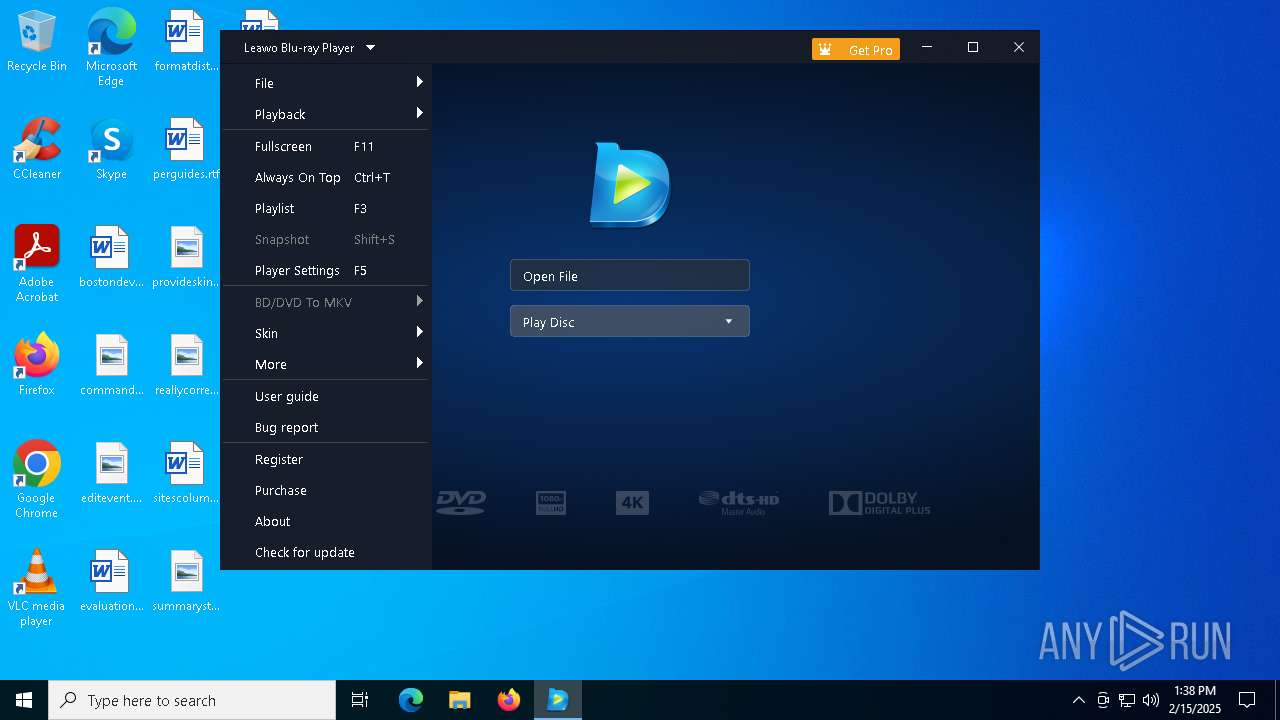Screen dimensions: 1280x720
Task: Select the CCleaner desktop icon
Action: (37, 149)
